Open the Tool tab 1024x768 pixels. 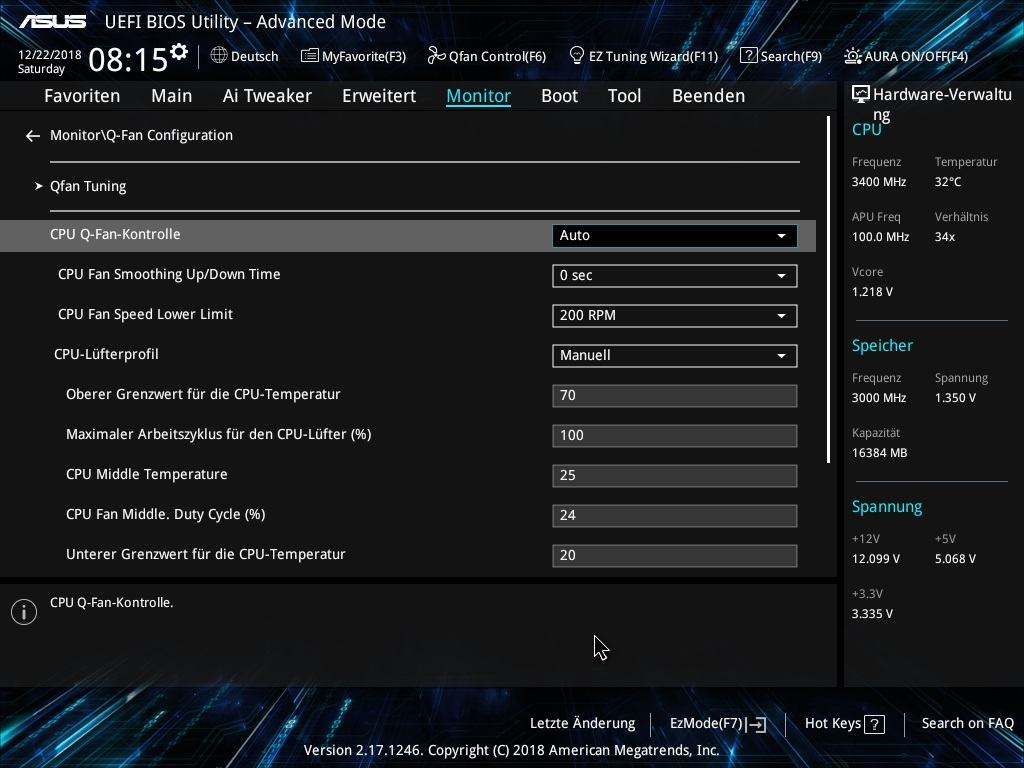point(624,96)
